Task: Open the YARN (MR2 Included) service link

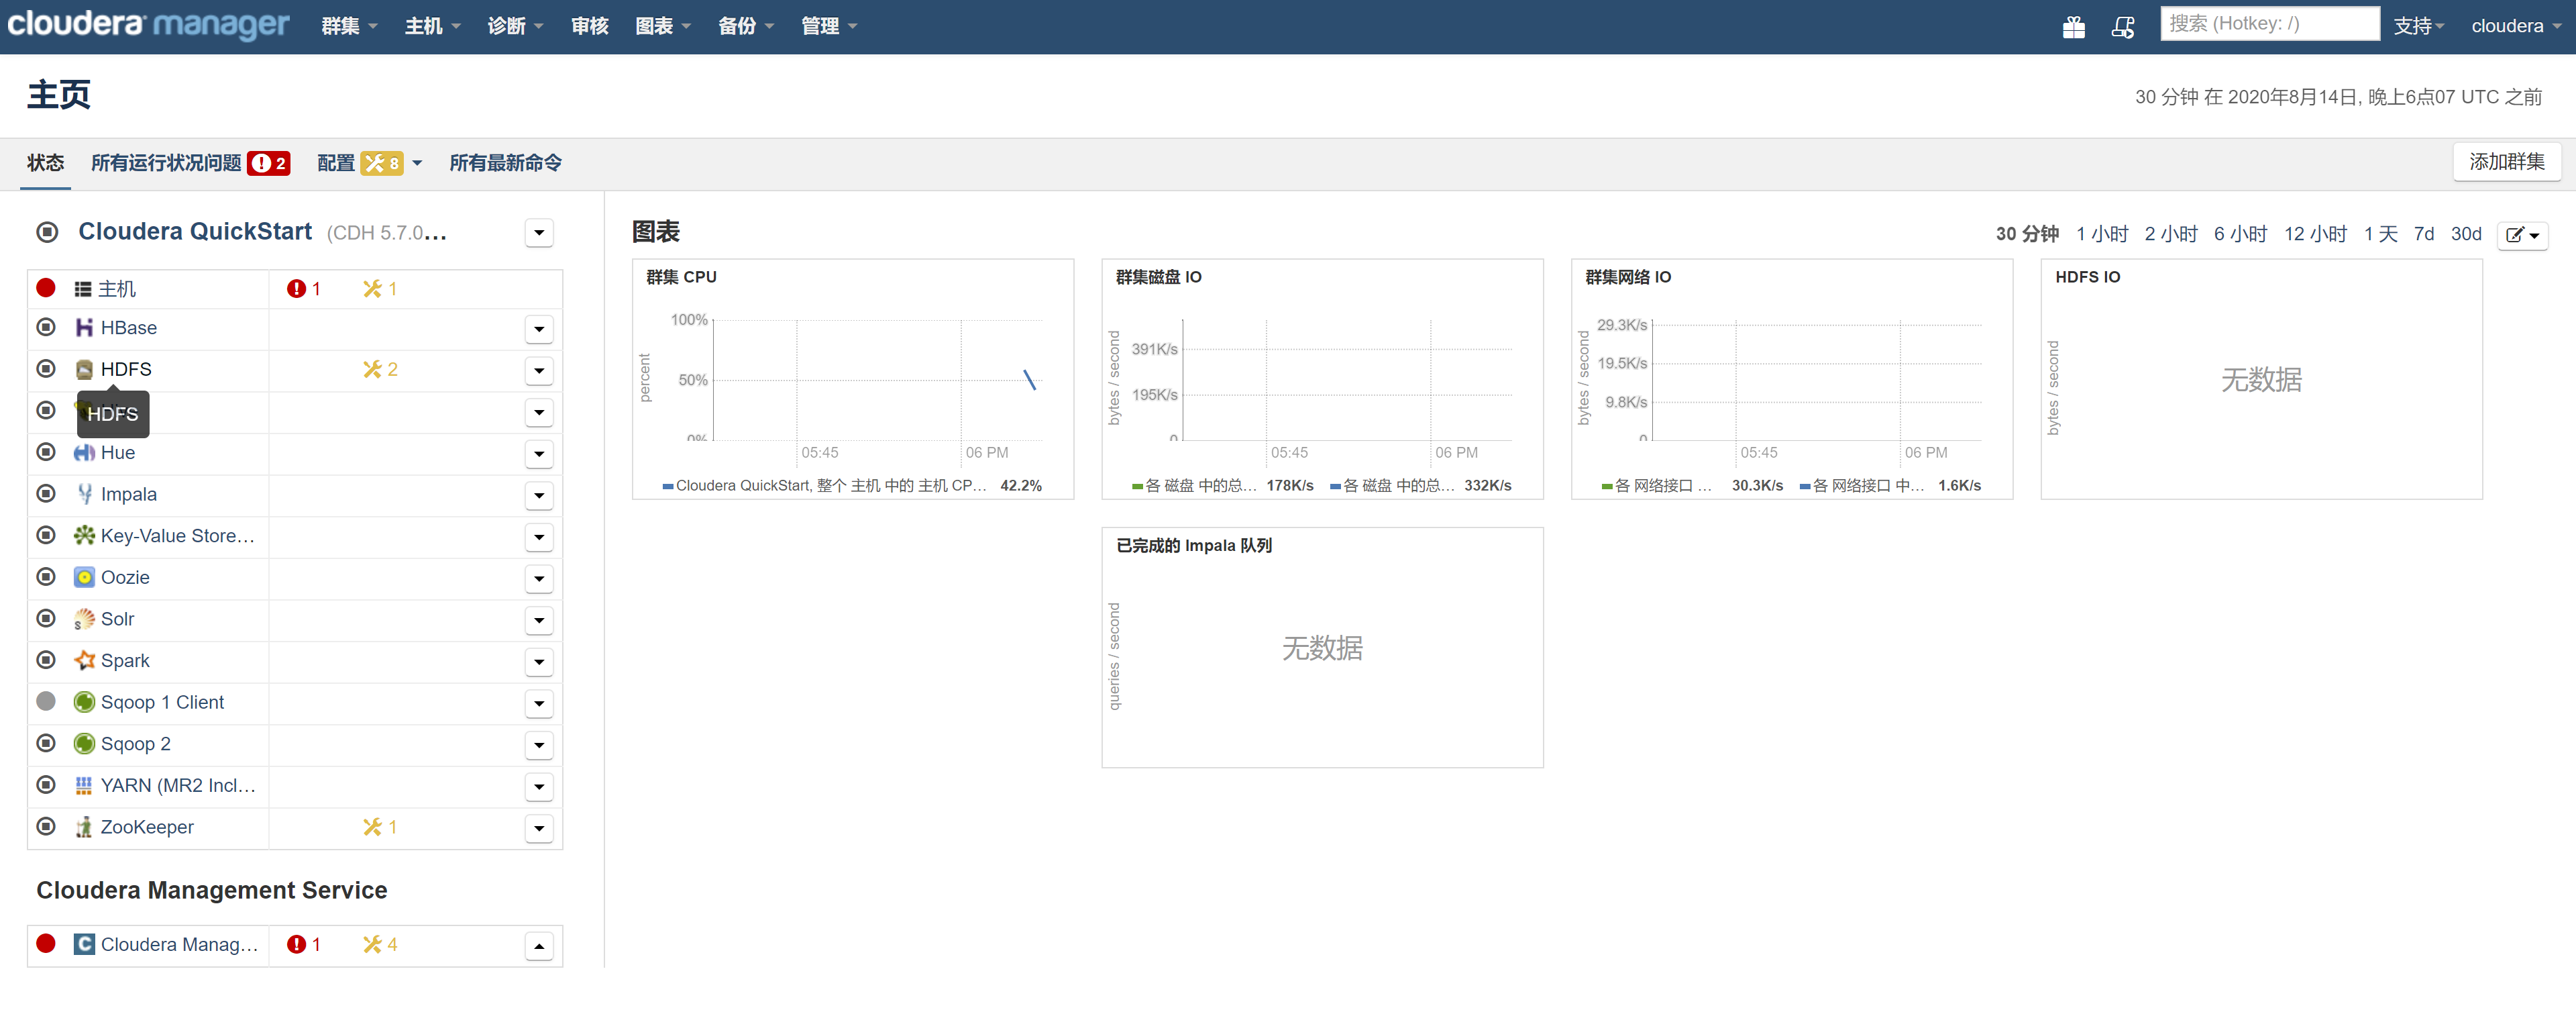Action: point(178,786)
